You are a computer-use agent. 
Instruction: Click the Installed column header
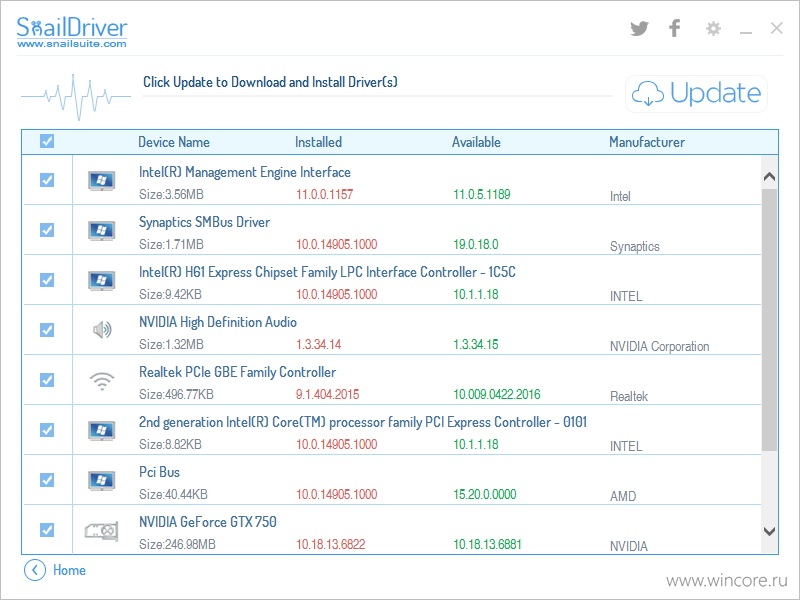[x=318, y=142]
